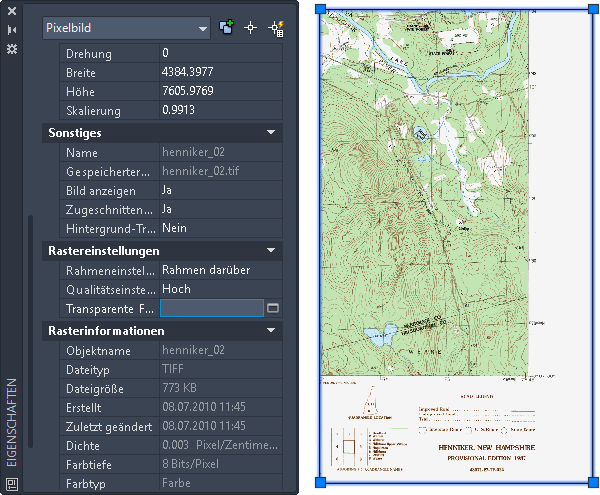Click the Drehung property label
The image size is (600, 495).
click(89, 54)
